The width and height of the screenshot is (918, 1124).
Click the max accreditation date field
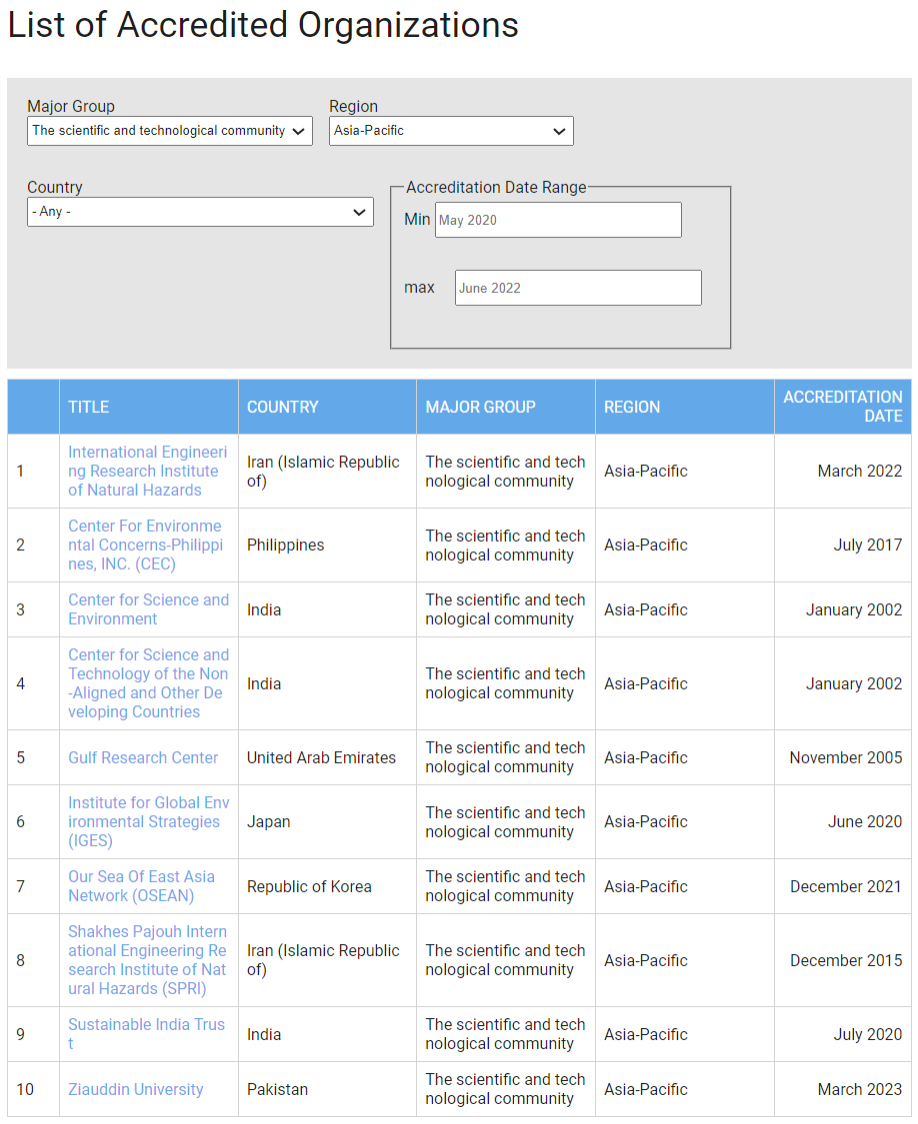[578, 288]
